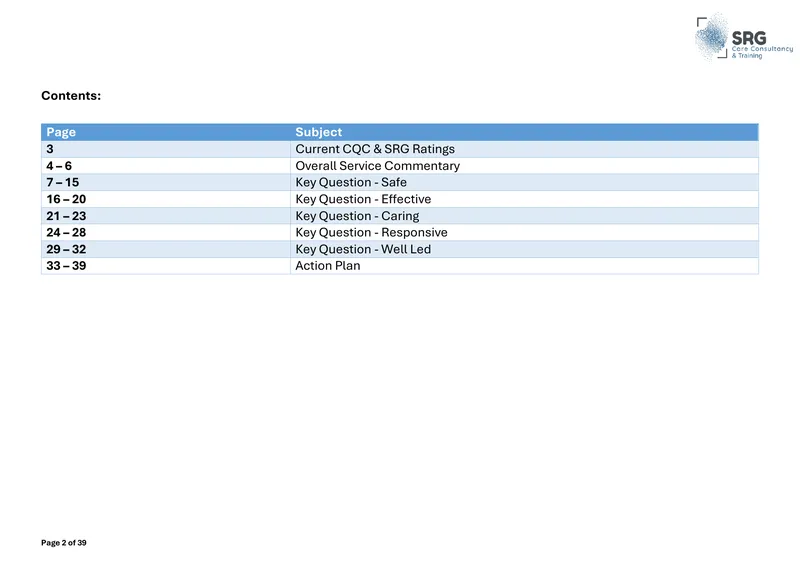This screenshot has width=800, height=565.
Task: Select 'Current CQC & SRG Ratings' entry
Action: tap(375, 149)
